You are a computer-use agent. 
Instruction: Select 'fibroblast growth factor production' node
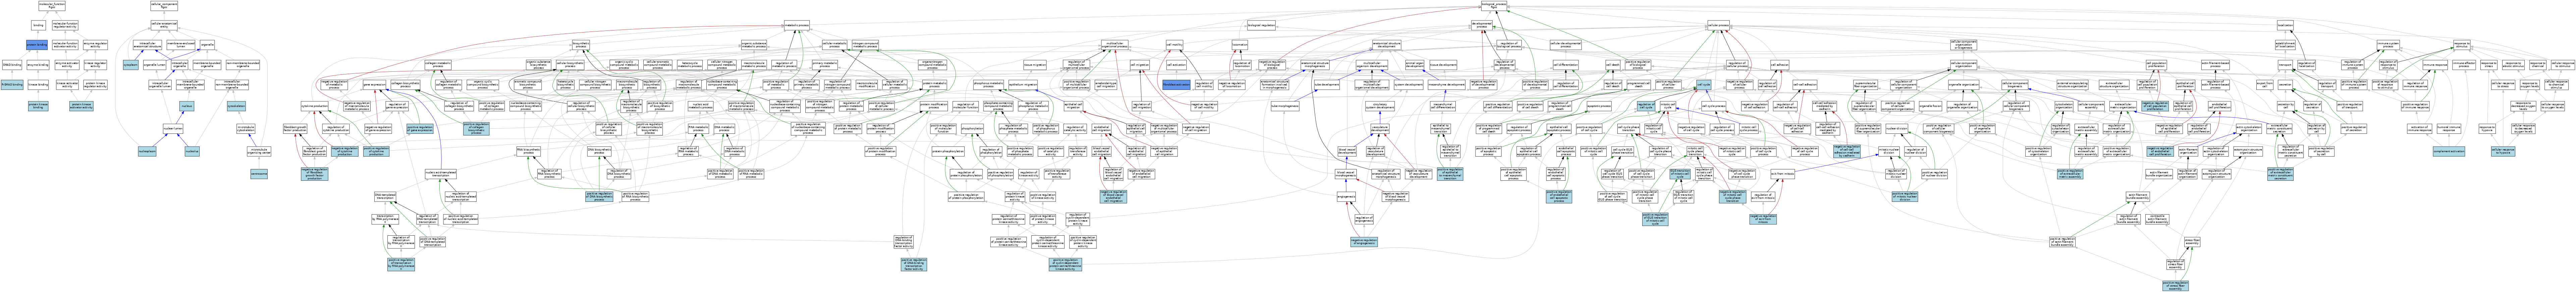coord(295,129)
